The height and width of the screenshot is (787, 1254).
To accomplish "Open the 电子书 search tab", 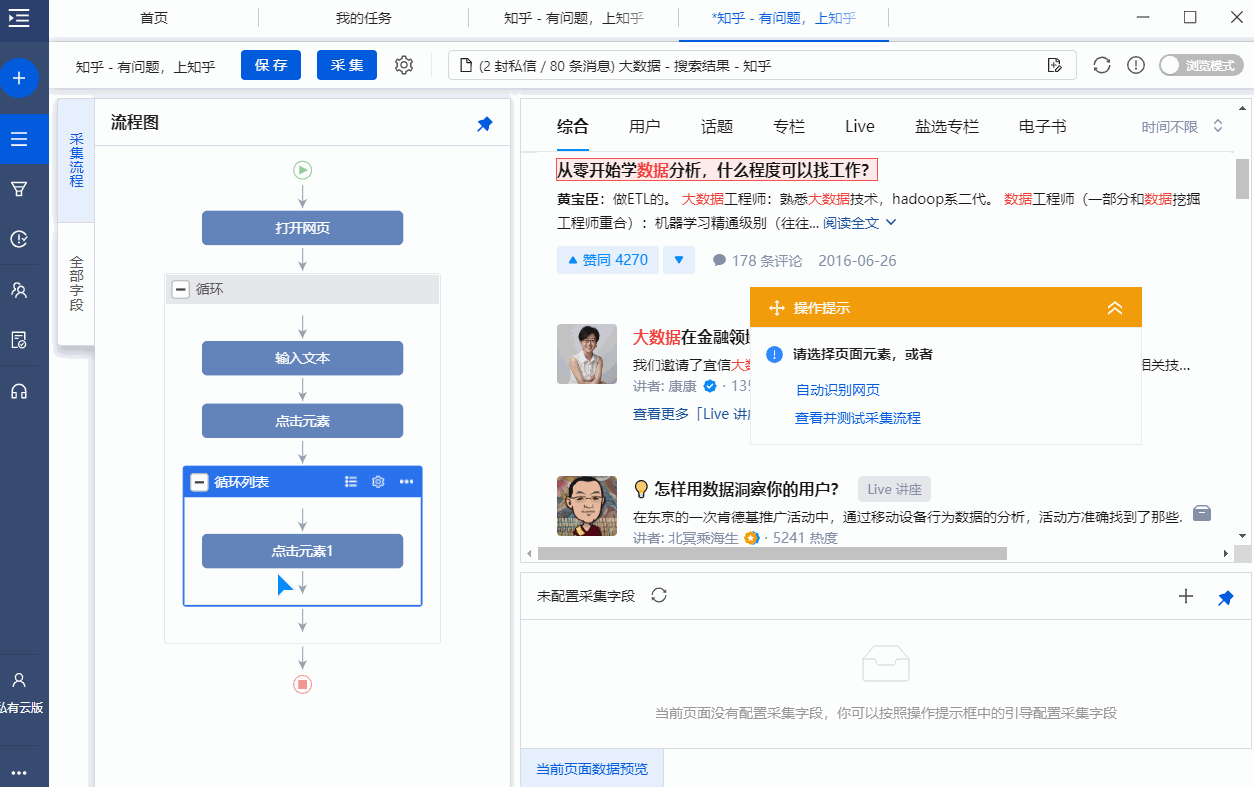I will coord(1043,126).
